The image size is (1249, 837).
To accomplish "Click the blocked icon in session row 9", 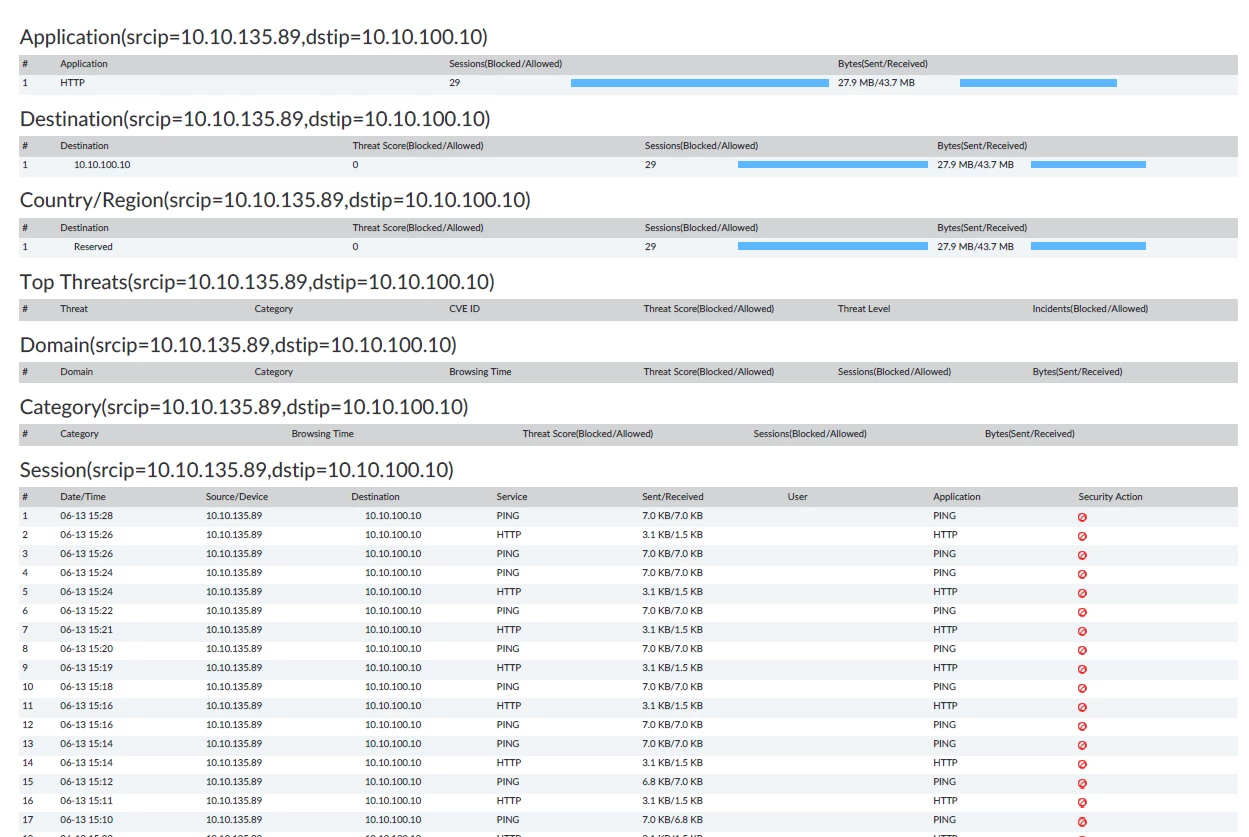I will click(x=1082, y=669).
